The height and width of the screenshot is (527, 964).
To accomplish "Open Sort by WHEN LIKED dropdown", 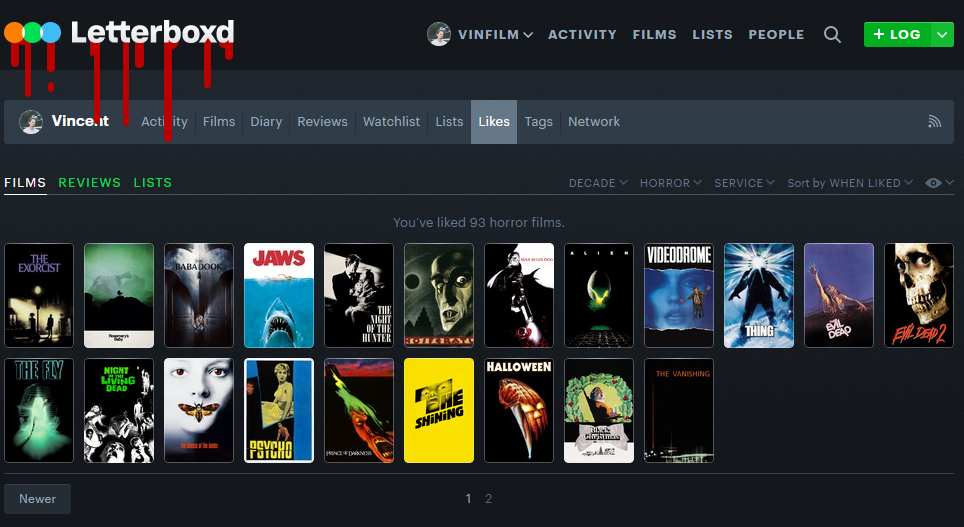I will coord(850,183).
